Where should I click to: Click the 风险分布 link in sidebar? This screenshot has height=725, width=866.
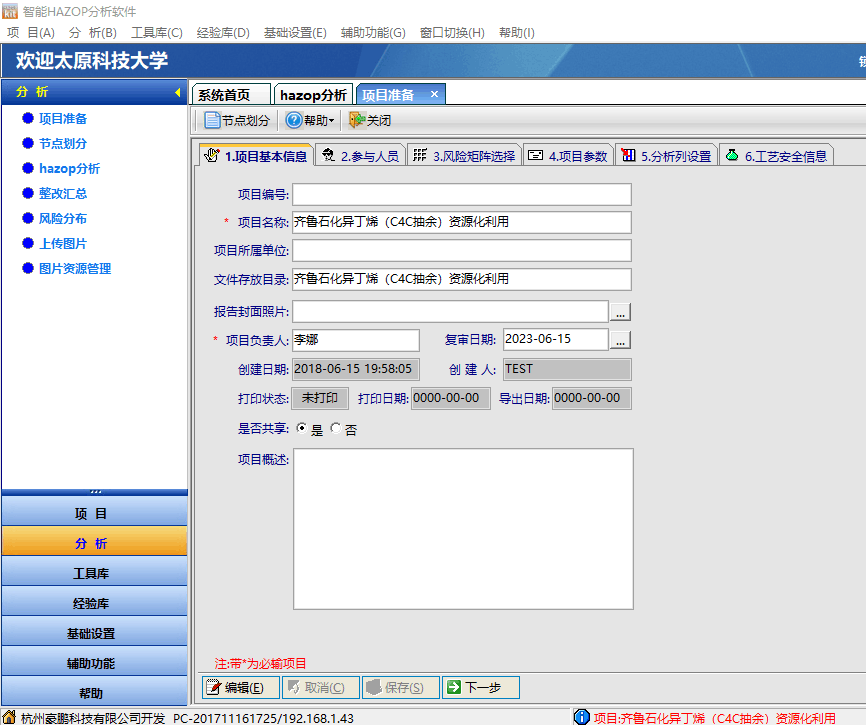pyautogui.click(x=62, y=218)
